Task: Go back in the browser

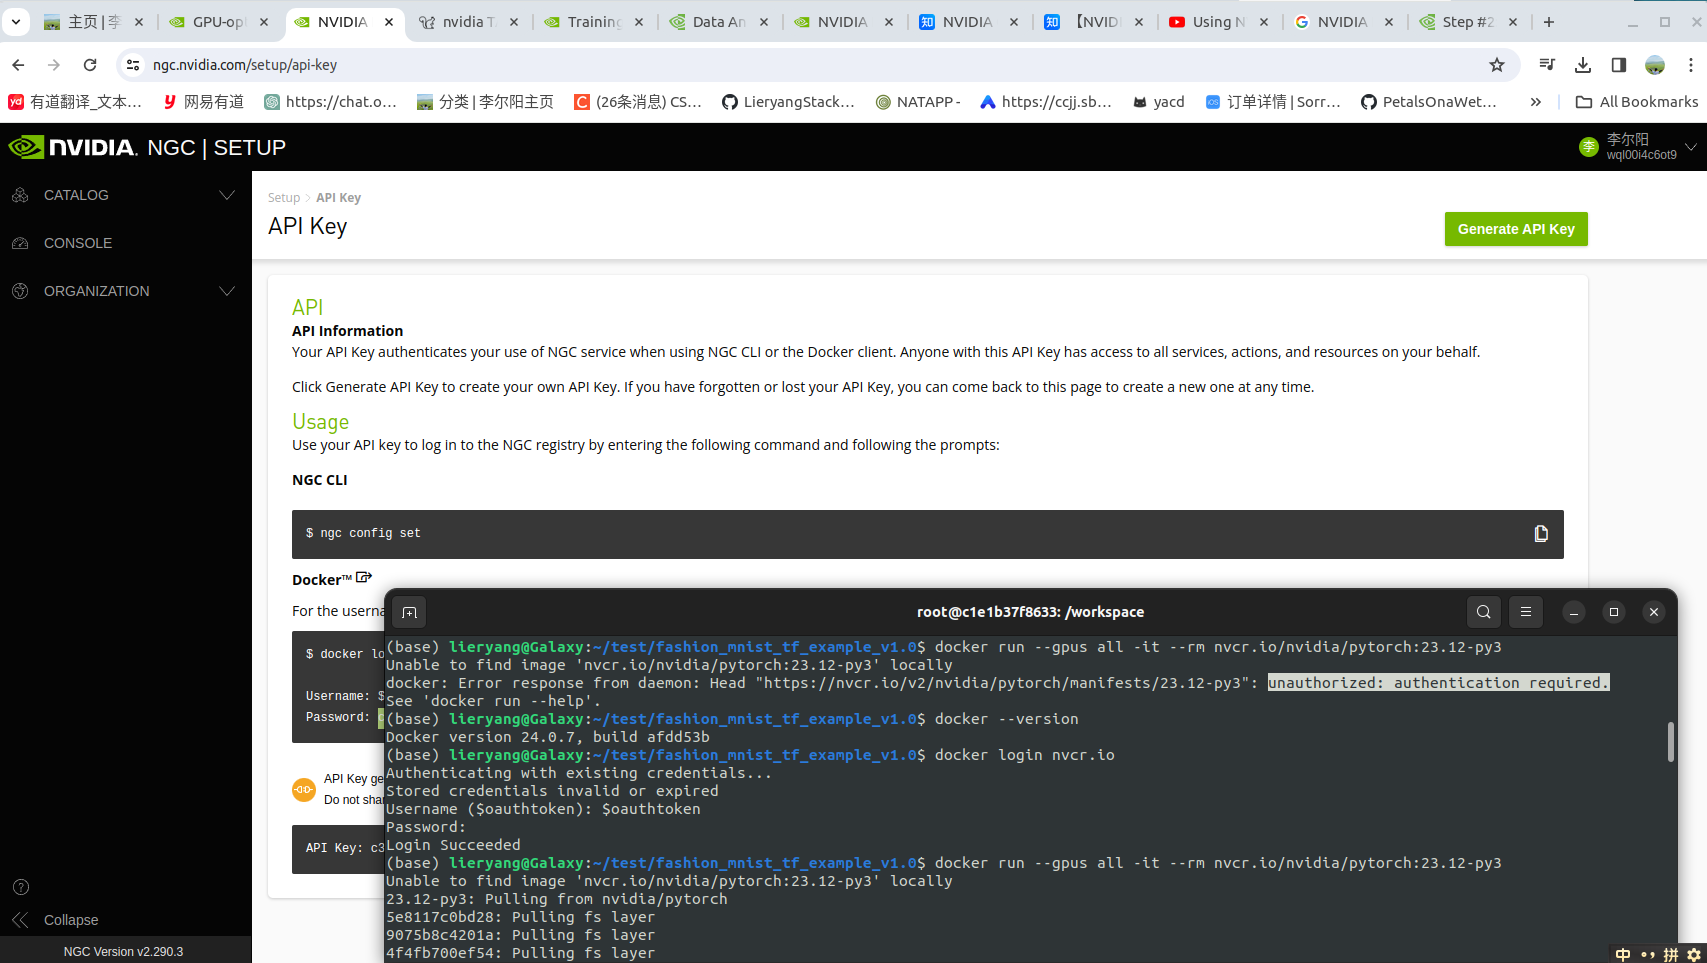Action: pyautogui.click(x=18, y=65)
